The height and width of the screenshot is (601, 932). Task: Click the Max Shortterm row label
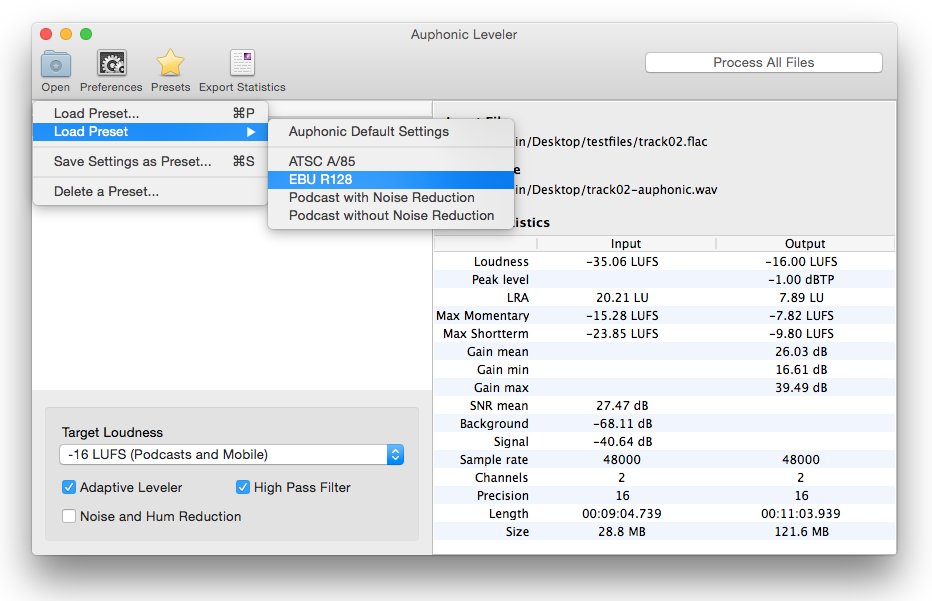(486, 333)
